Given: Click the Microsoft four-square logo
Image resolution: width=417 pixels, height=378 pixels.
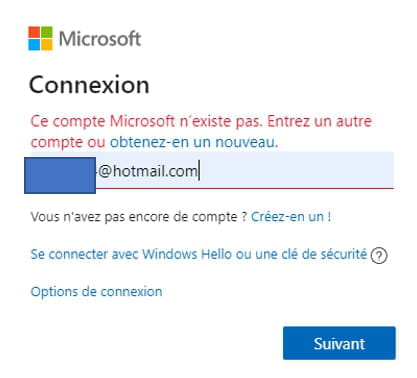Looking at the screenshot, I should click(x=40, y=38).
